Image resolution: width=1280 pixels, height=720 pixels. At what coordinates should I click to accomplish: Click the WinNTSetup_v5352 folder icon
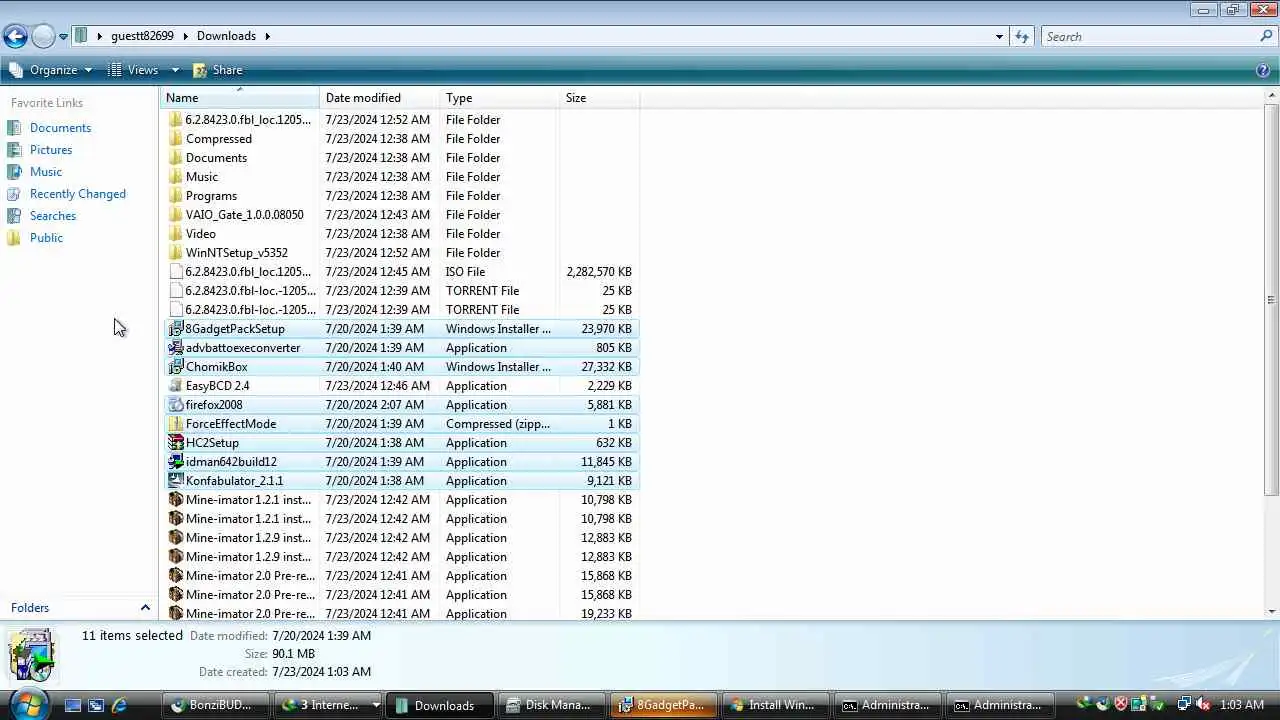click(x=176, y=253)
